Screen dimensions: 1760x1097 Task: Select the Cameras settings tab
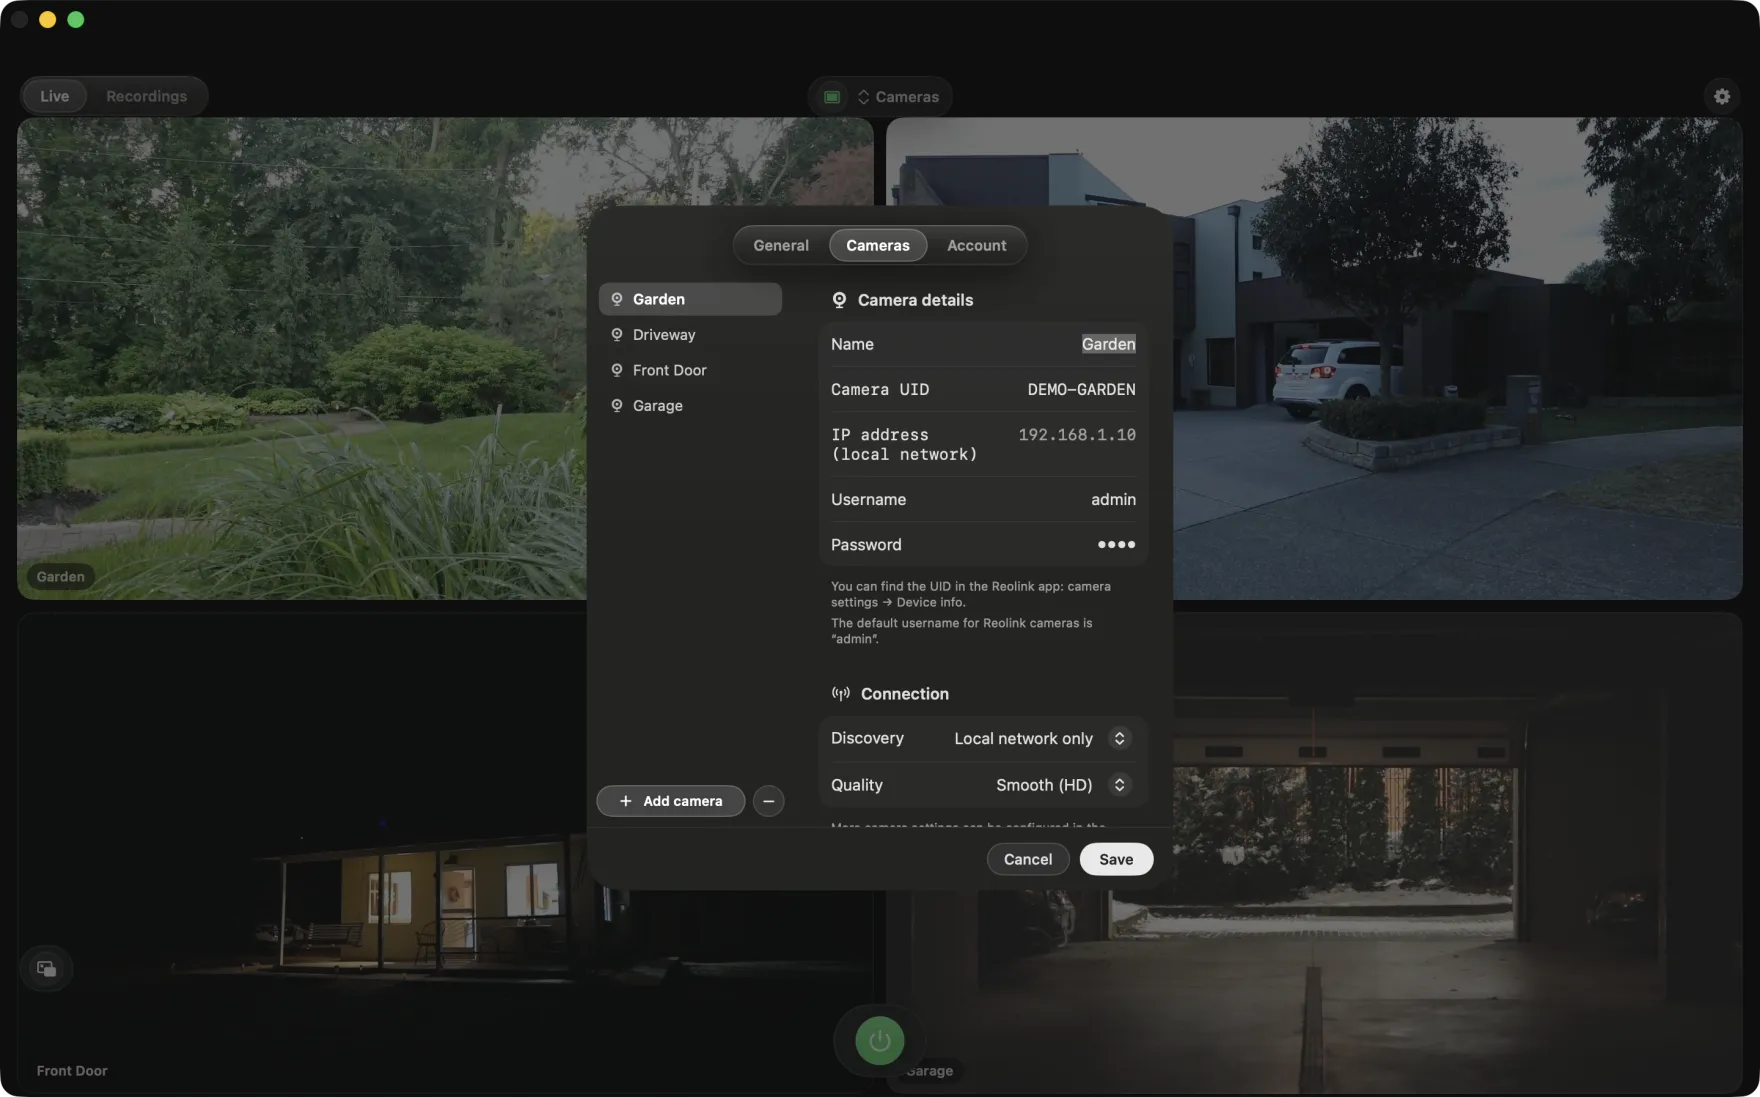[x=878, y=245]
